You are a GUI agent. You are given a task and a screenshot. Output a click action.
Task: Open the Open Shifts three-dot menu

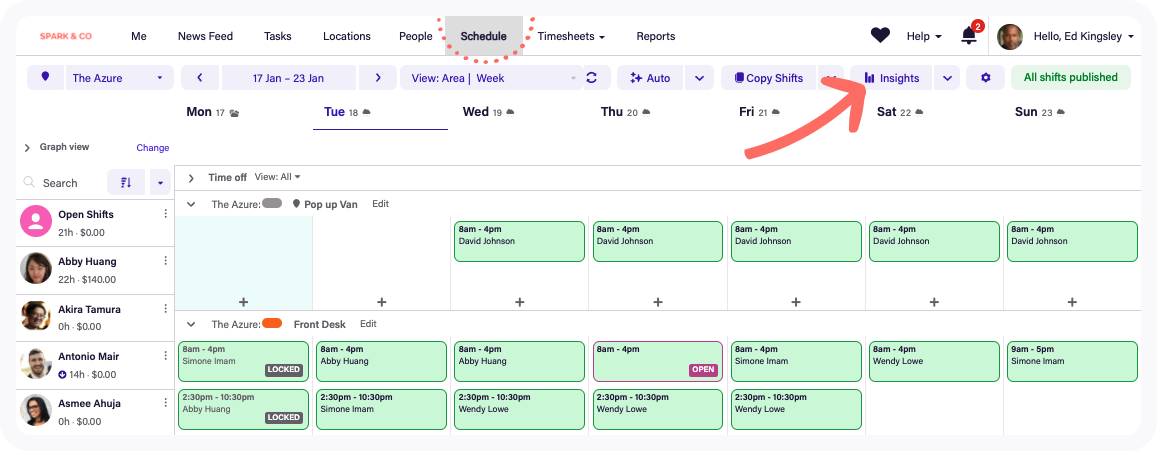click(166, 214)
